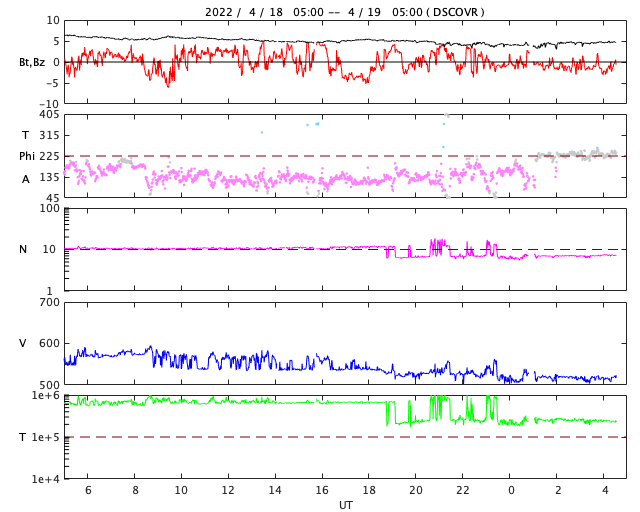Select the Bt,Bz axis label
The height and width of the screenshot is (512, 640).
click(x=32, y=62)
